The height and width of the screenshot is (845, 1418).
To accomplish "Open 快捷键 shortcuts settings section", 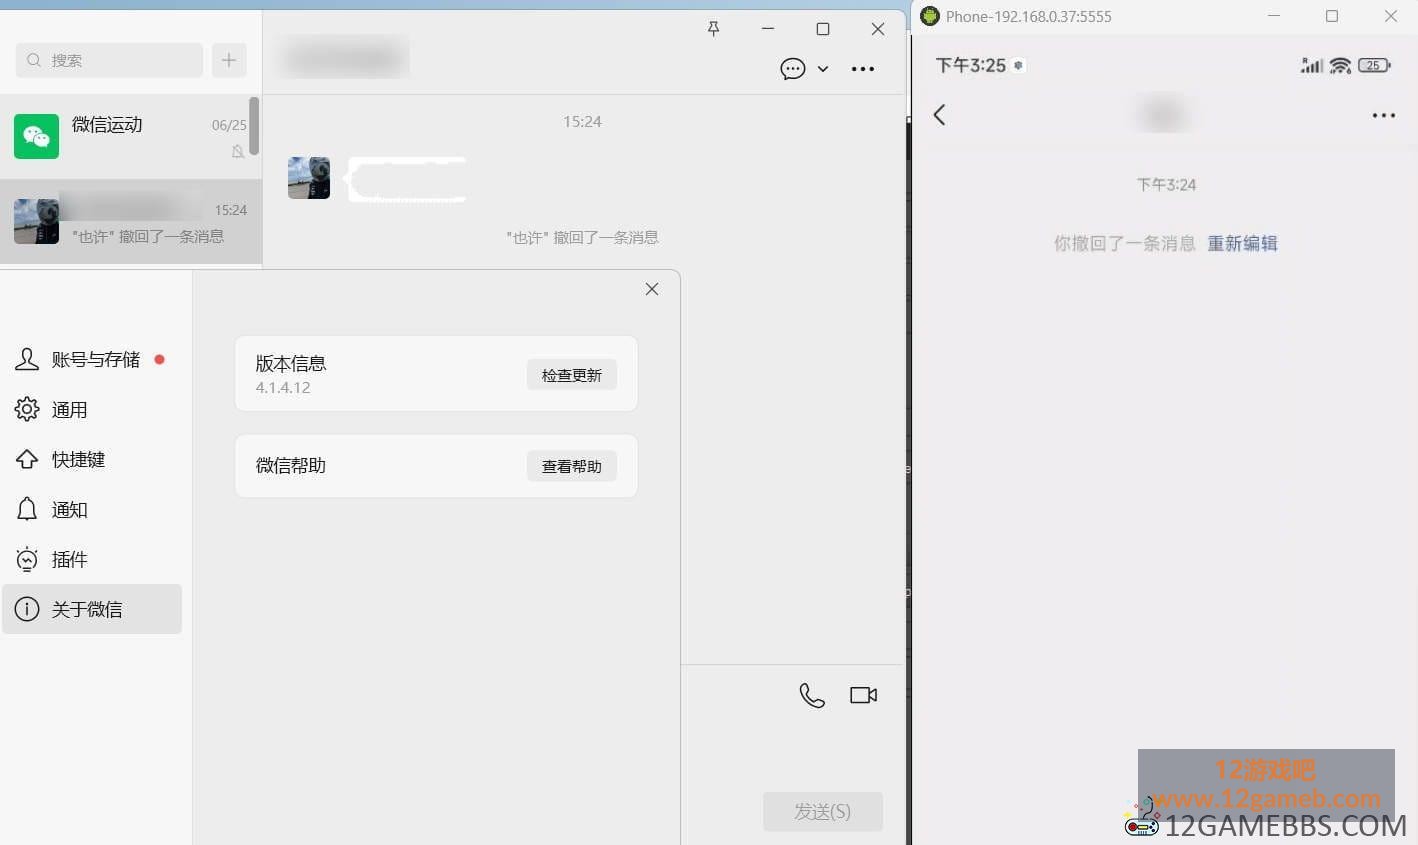I will pos(91,460).
